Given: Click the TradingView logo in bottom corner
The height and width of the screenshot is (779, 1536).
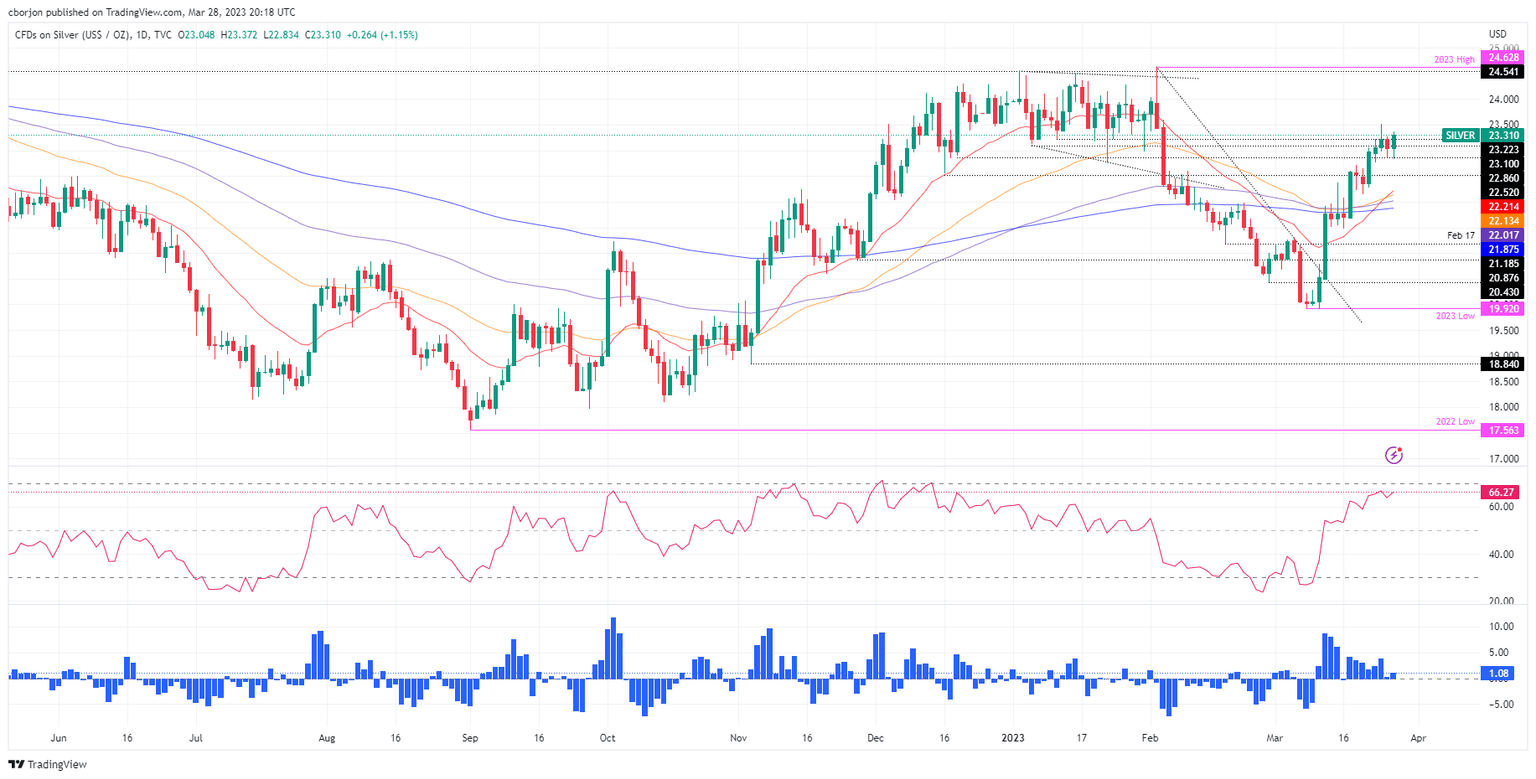Looking at the screenshot, I should click(x=46, y=764).
